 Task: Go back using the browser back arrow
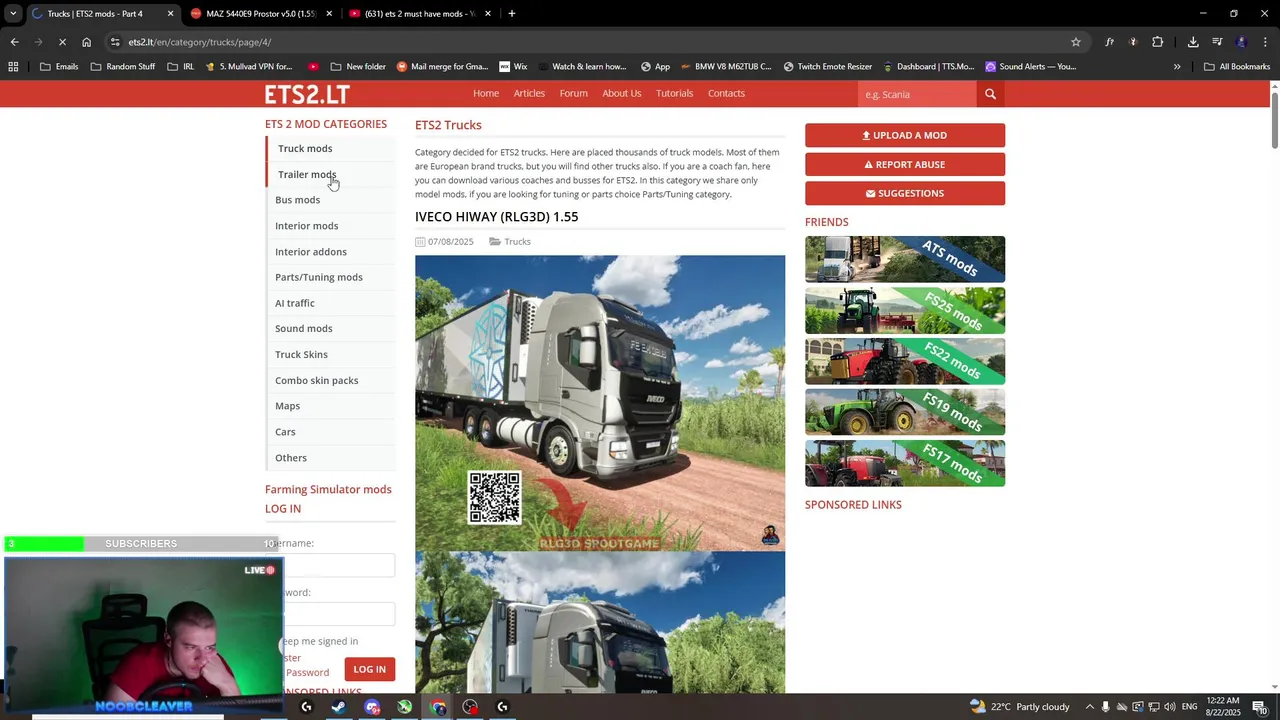(14, 42)
